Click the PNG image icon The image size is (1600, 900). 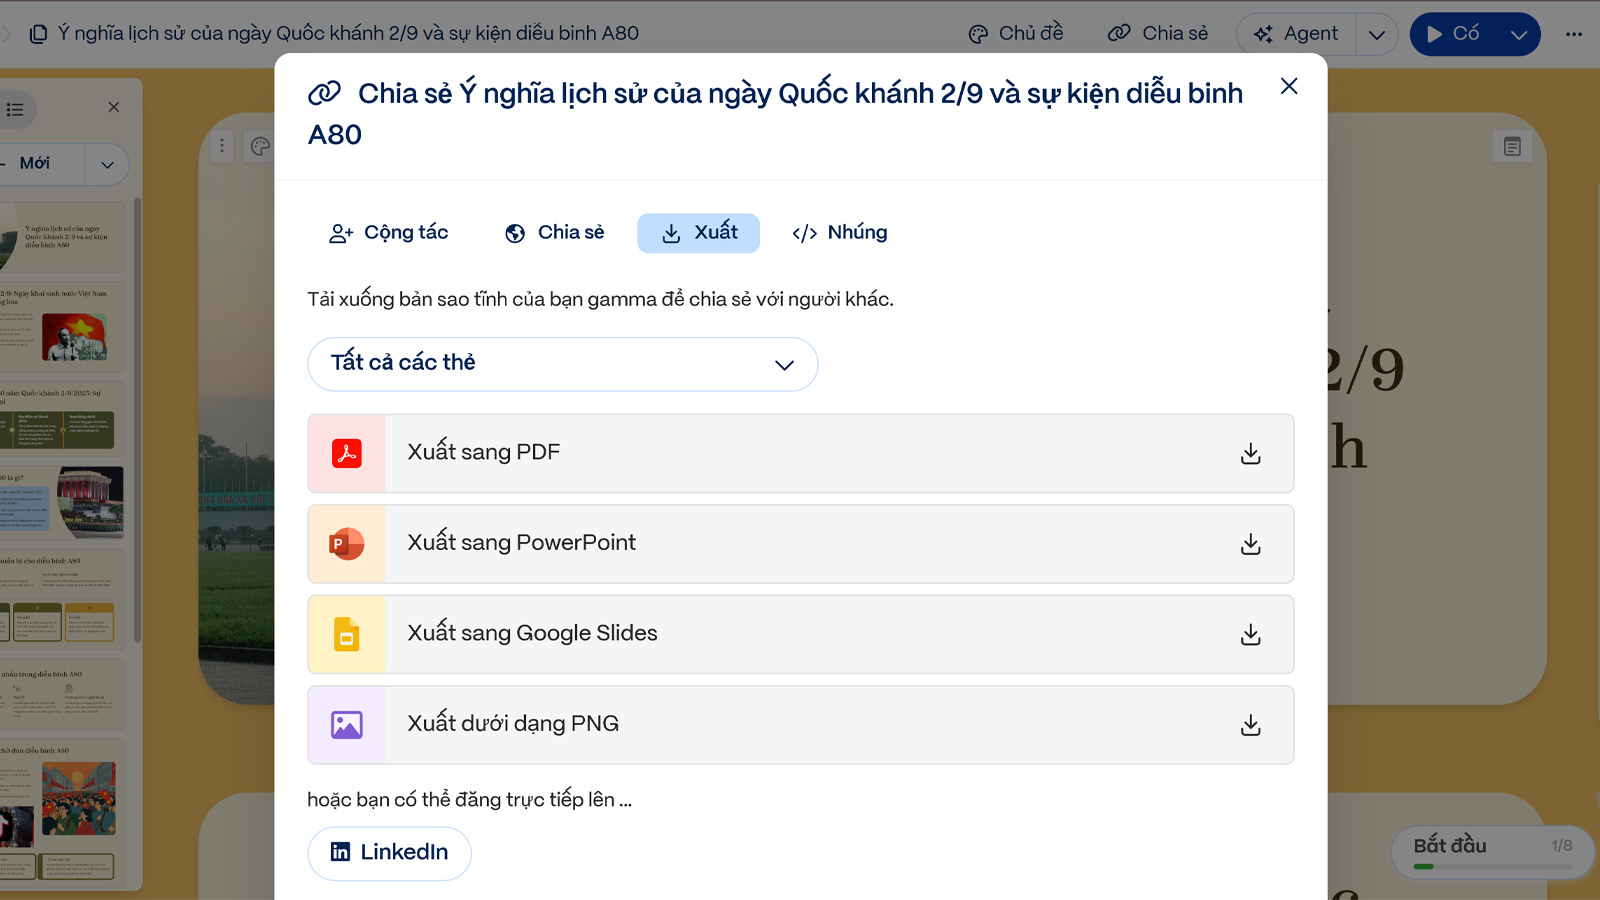(x=347, y=725)
